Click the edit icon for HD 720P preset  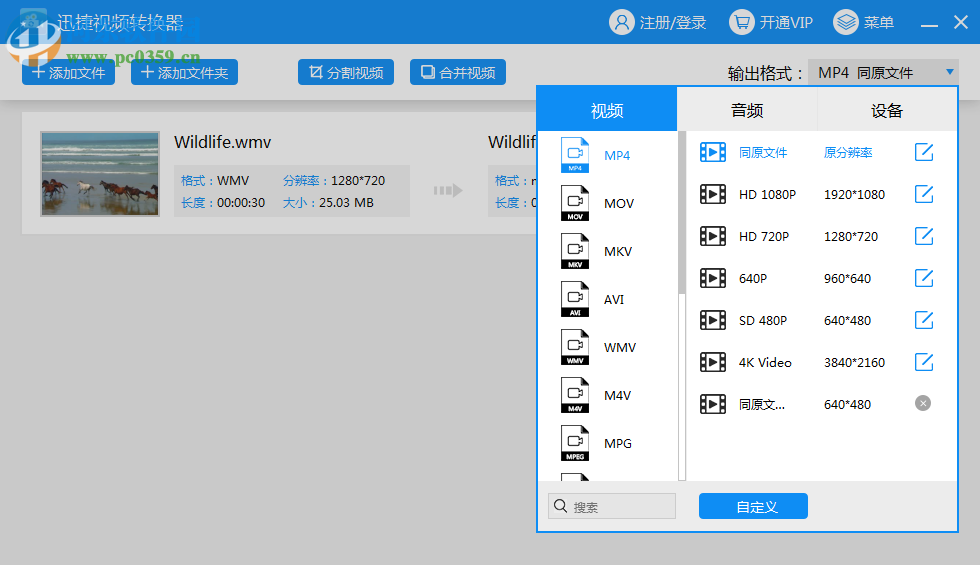[924, 236]
